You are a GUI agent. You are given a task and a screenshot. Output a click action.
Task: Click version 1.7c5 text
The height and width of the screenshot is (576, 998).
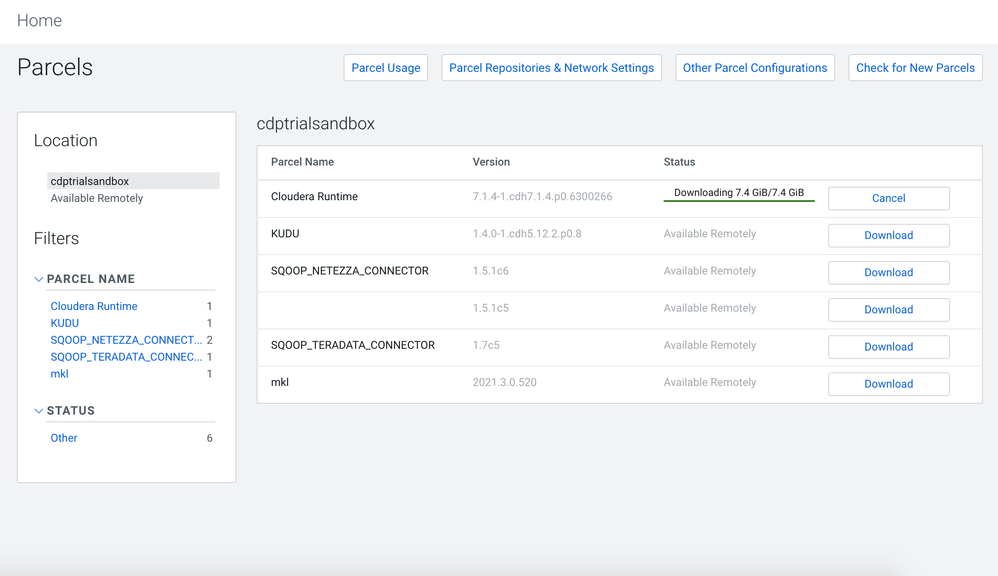(x=486, y=345)
